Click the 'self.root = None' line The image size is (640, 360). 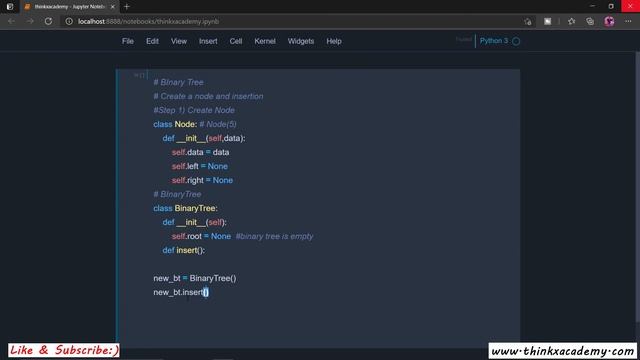(x=201, y=236)
